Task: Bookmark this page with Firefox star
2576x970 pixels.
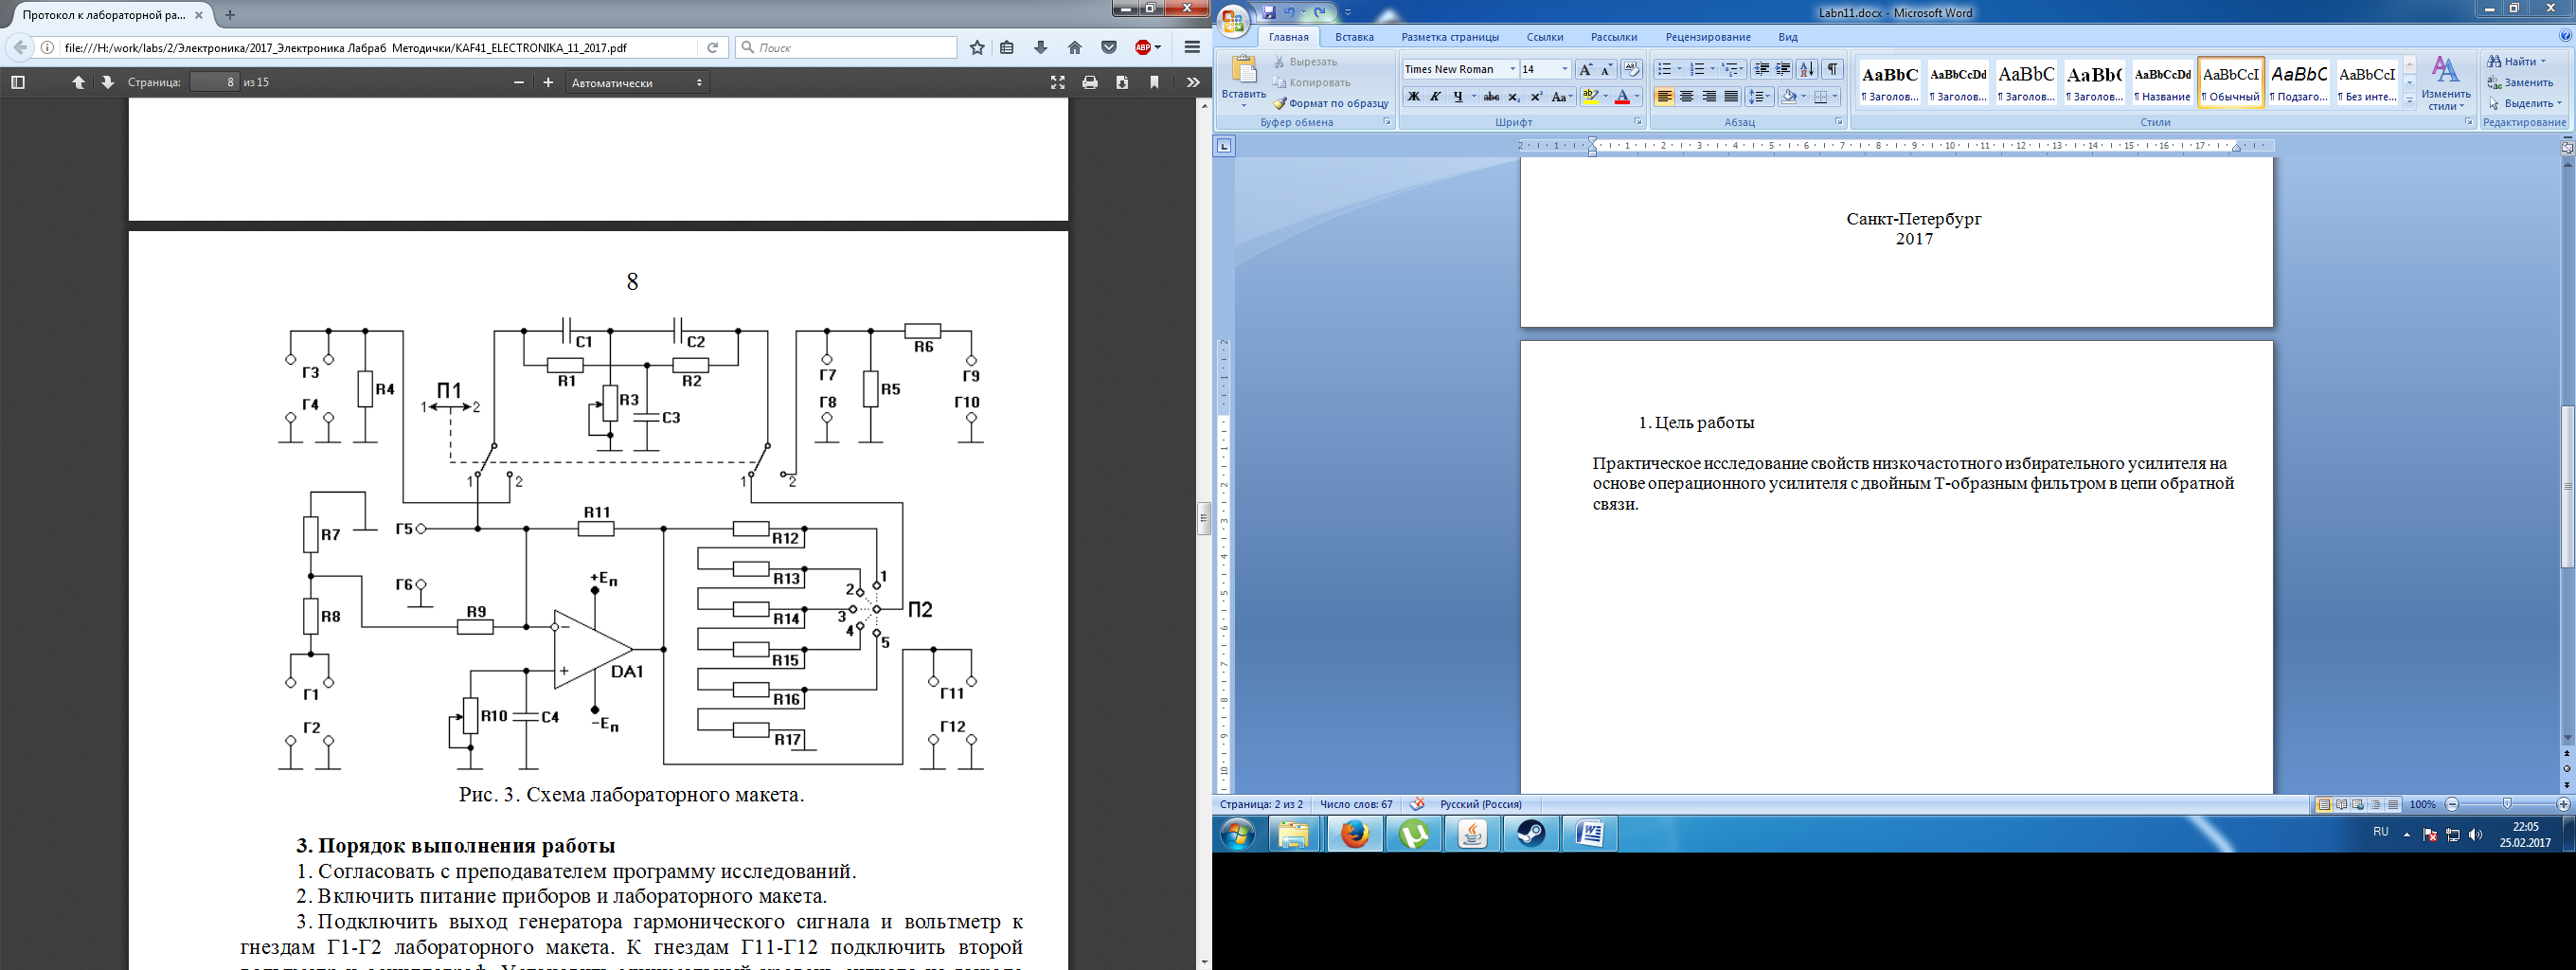Action: 977,47
